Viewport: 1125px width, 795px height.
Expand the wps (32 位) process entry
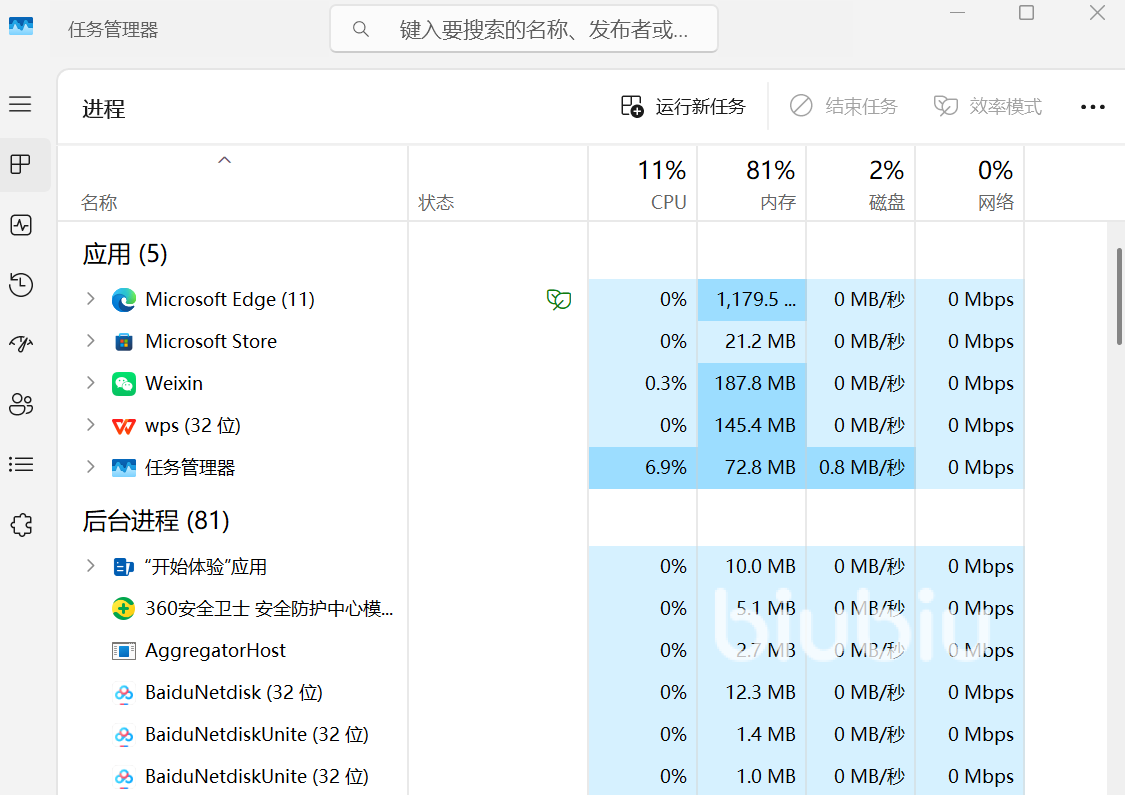[90, 425]
